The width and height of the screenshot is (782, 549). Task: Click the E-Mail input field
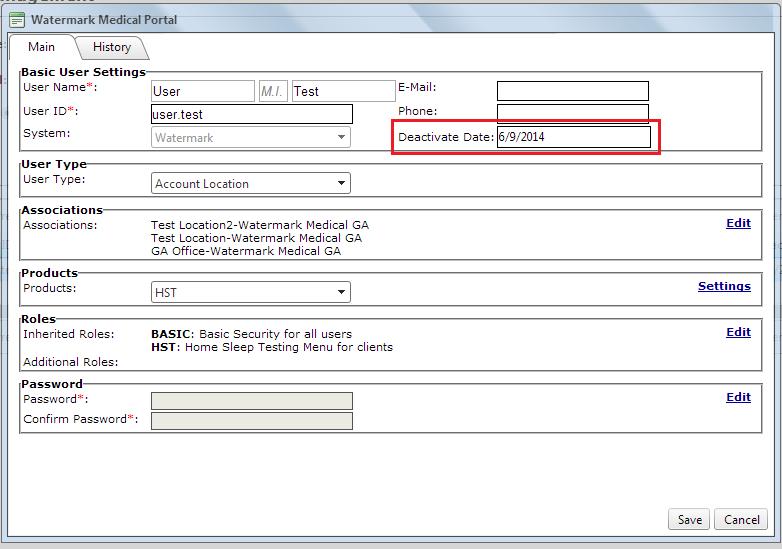coord(573,91)
